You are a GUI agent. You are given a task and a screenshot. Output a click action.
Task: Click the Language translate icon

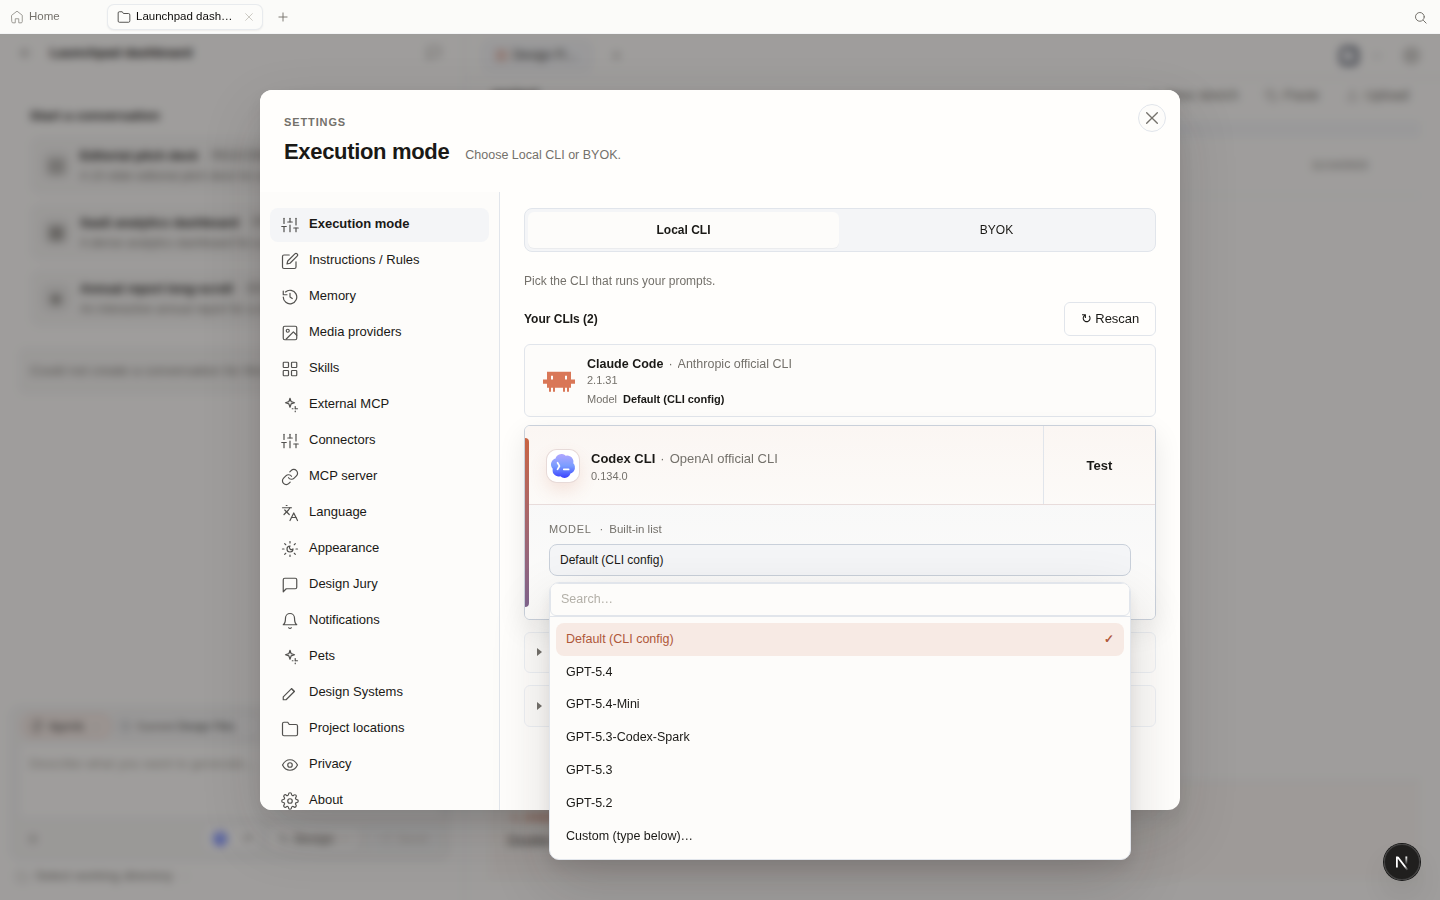pyautogui.click(x=290, y=513)
